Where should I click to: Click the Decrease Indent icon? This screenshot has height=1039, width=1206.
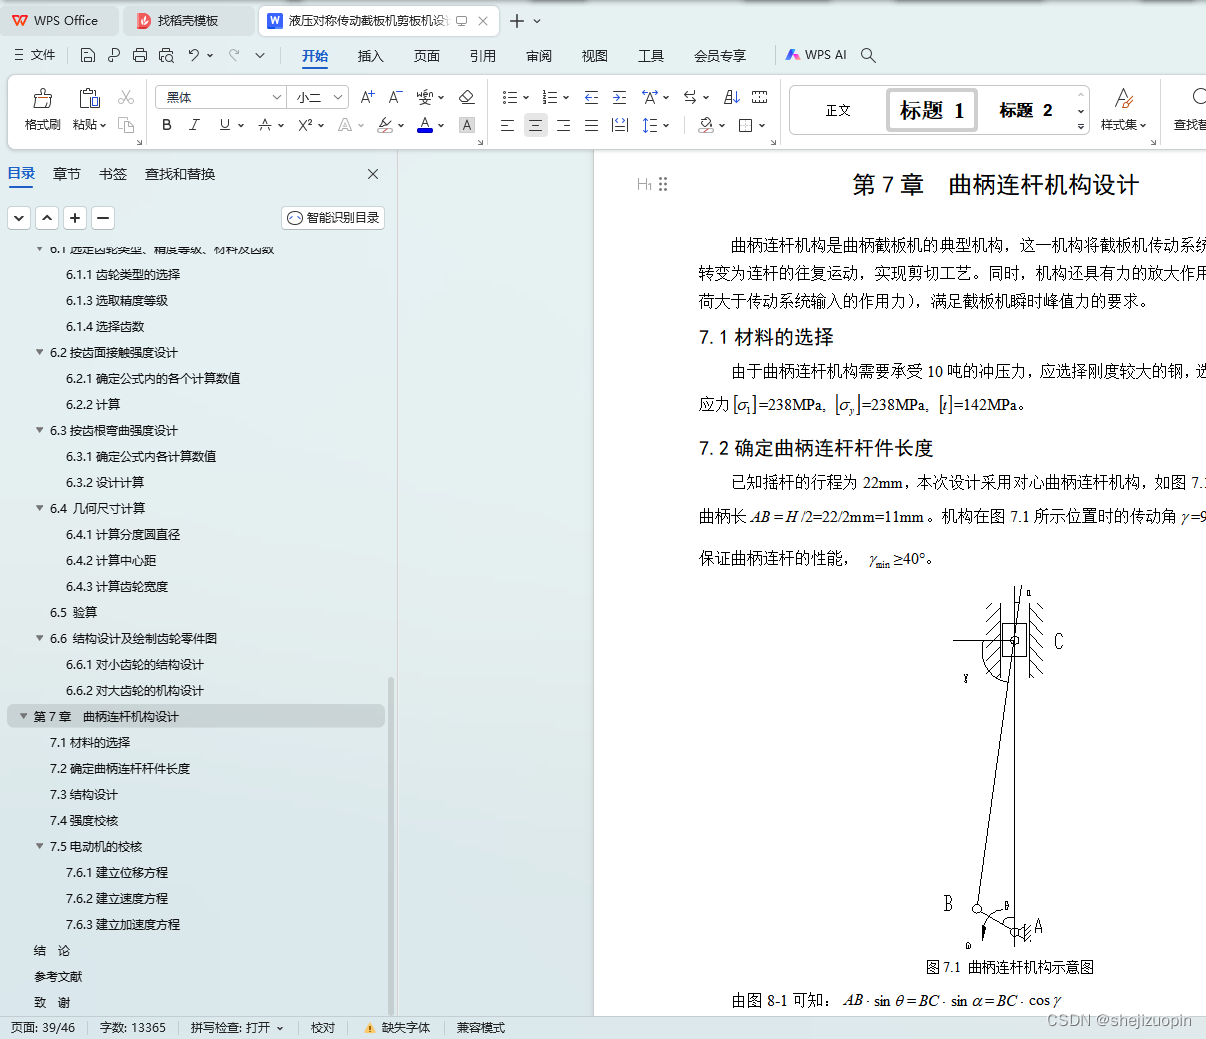click(x=591, y=97)
